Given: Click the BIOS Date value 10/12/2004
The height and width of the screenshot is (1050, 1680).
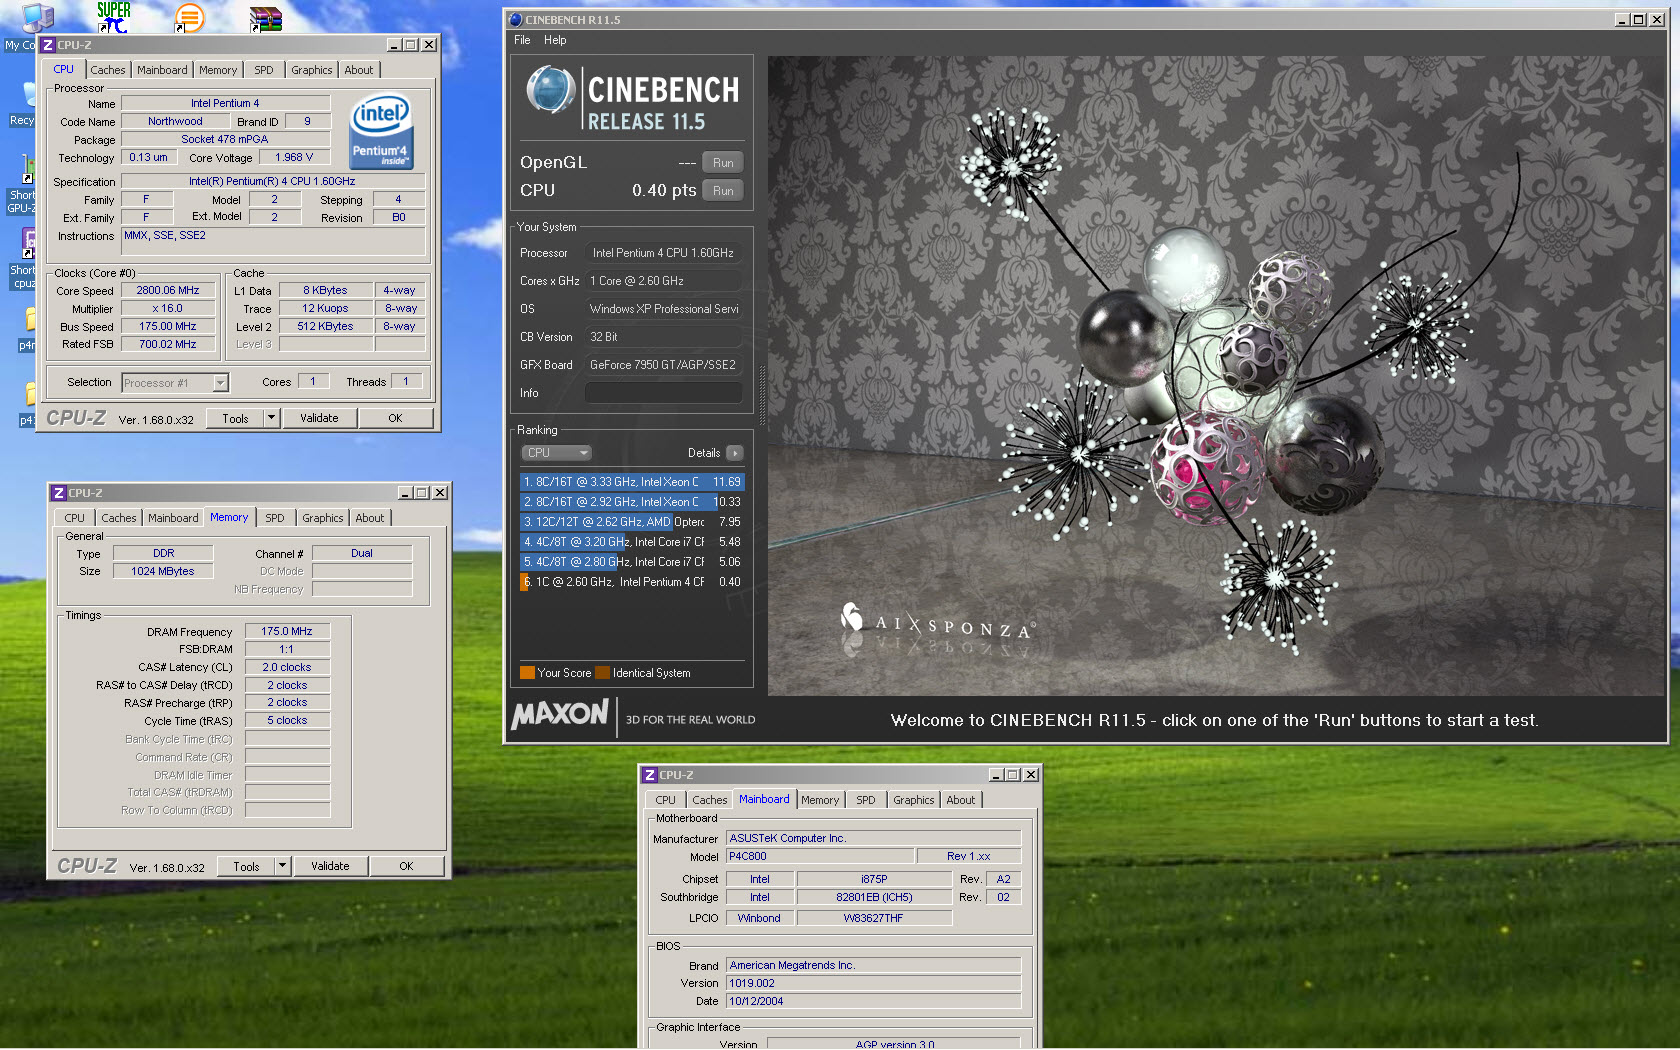Looking at the screenshot, I should tap(873, 1001).
